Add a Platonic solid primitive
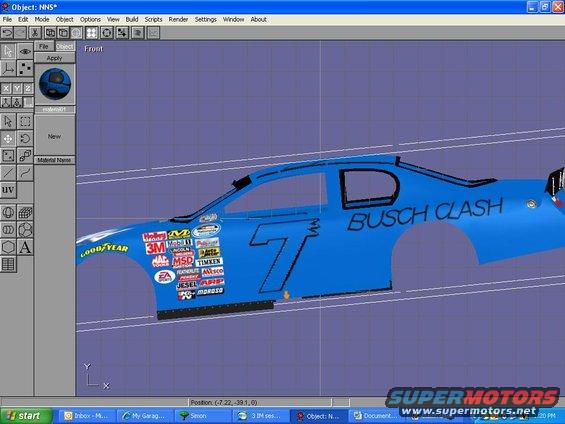Viewport: 565px width, 424px height. (25, 230)
